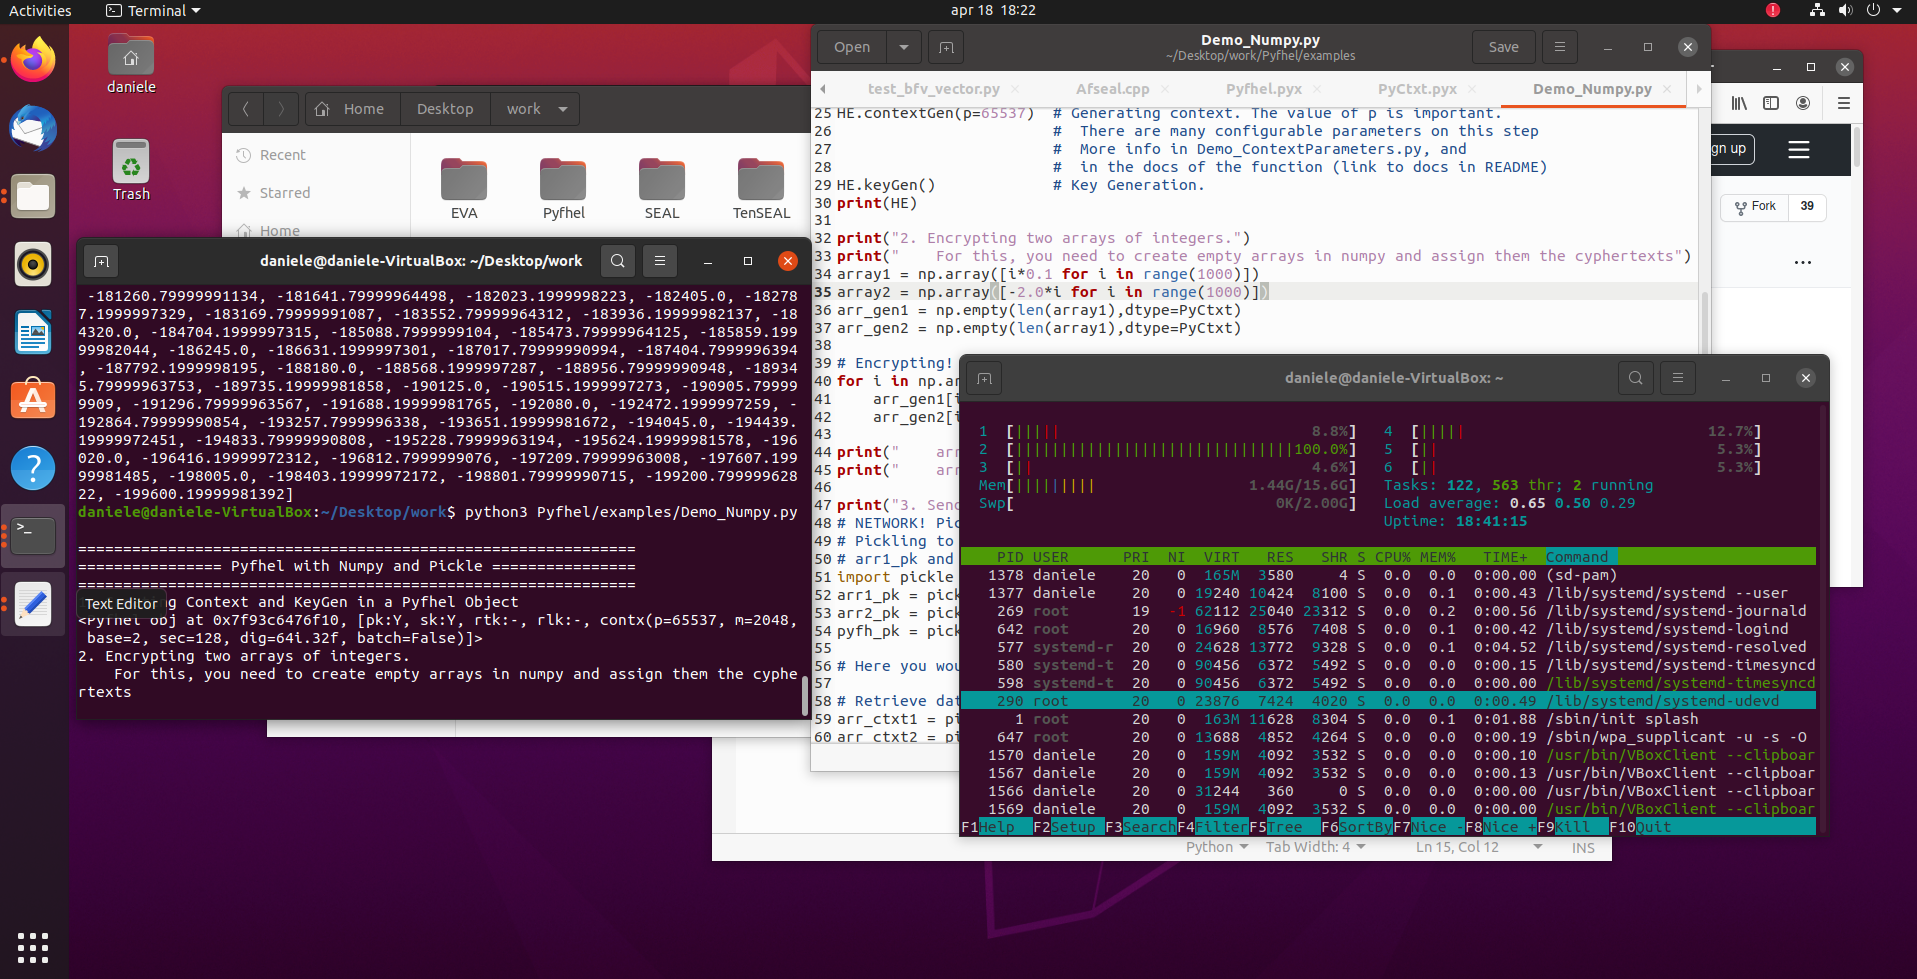Viewport: 1917px width, 979px height.
Task: Open the Terminal menu in the top bar
Action: pyautogui.click(x=152, y=11)
